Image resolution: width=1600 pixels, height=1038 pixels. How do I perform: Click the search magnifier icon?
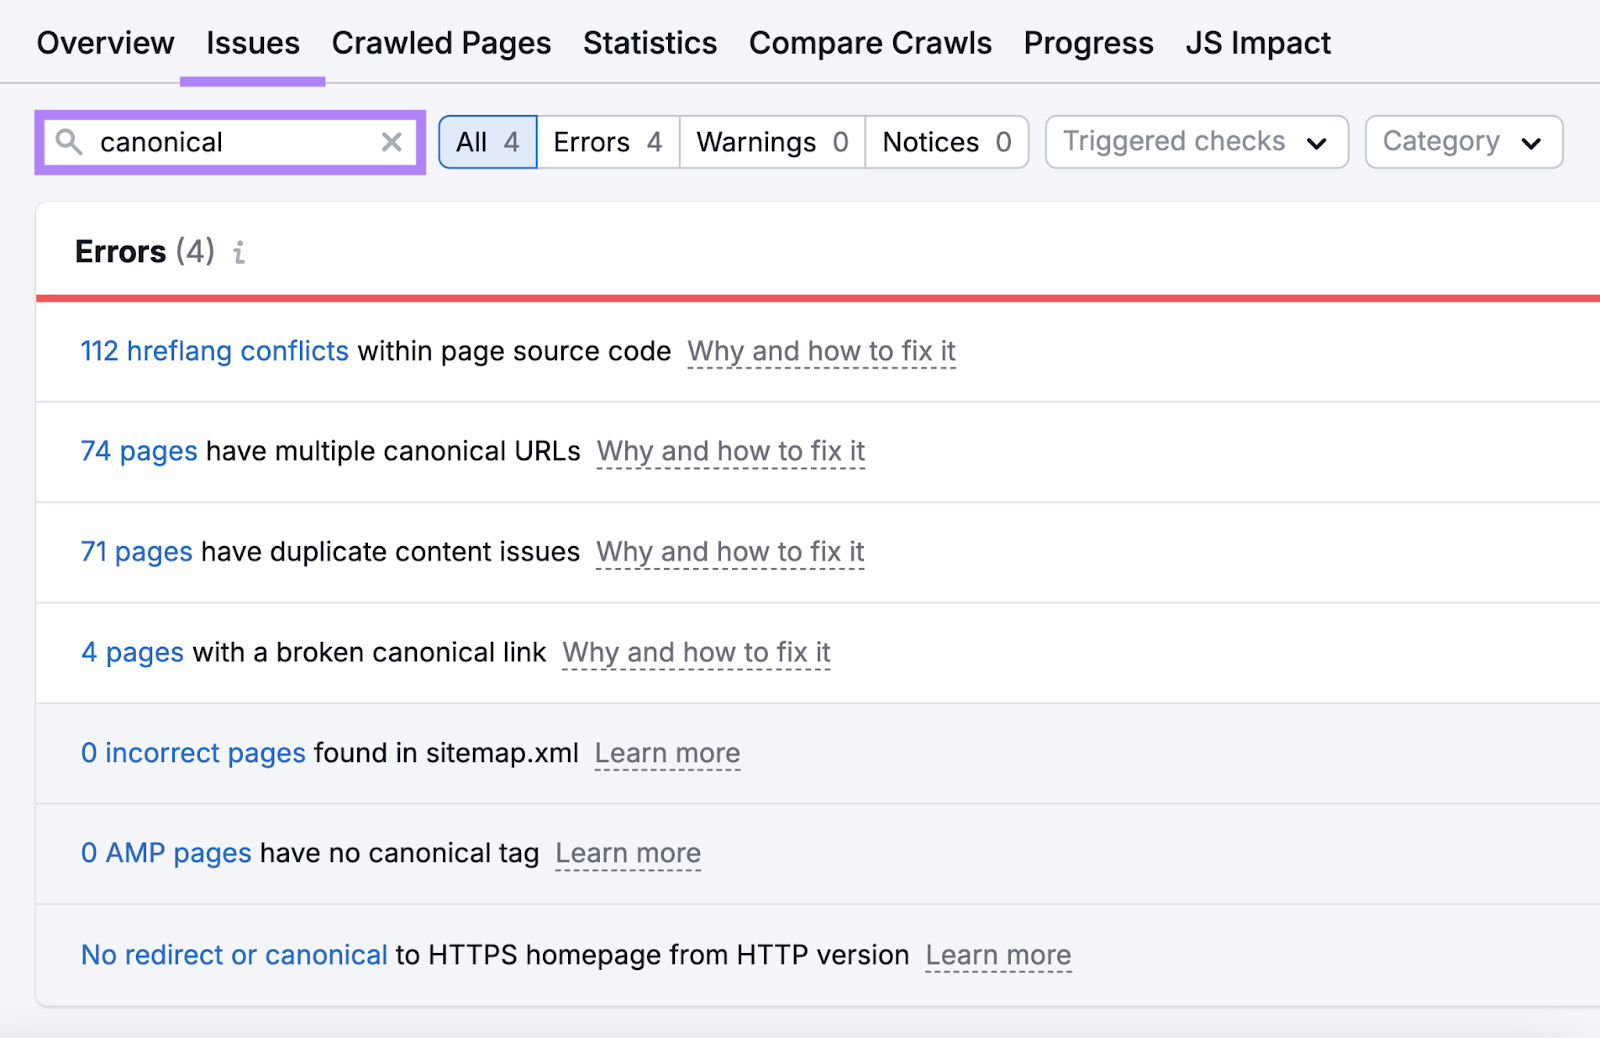tap(68, 142)
